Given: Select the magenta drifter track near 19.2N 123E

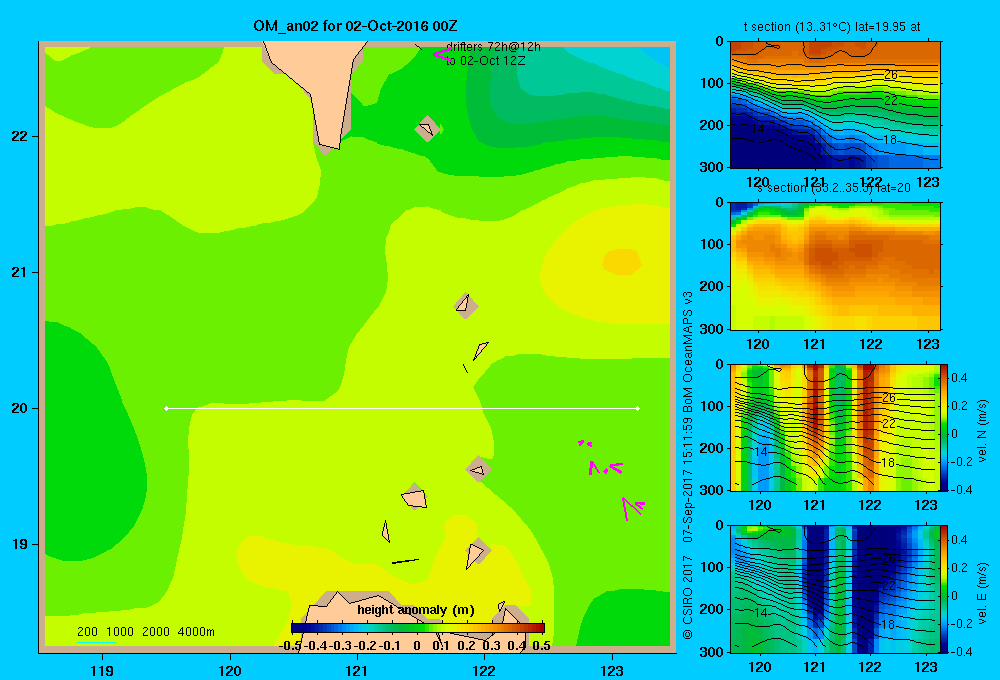Looking at the screenshot, I should pyautogui.click(x=632, y=508).
